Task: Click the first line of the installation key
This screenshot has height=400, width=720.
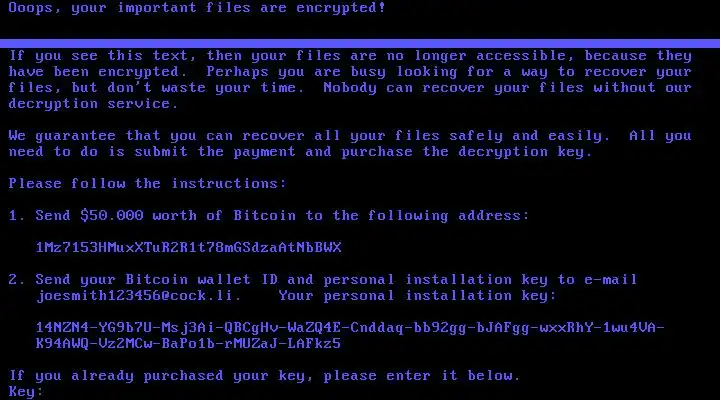Action: coord(350,327)
